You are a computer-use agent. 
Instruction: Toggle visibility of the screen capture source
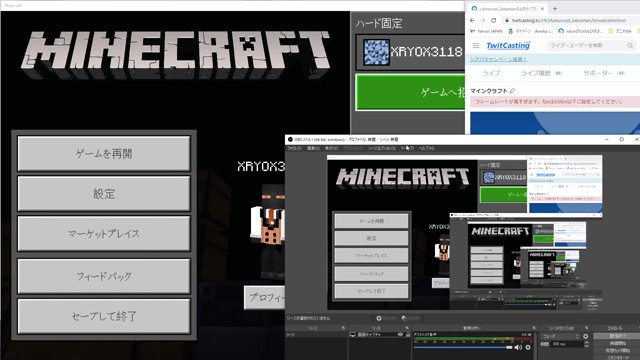[400, 335]
